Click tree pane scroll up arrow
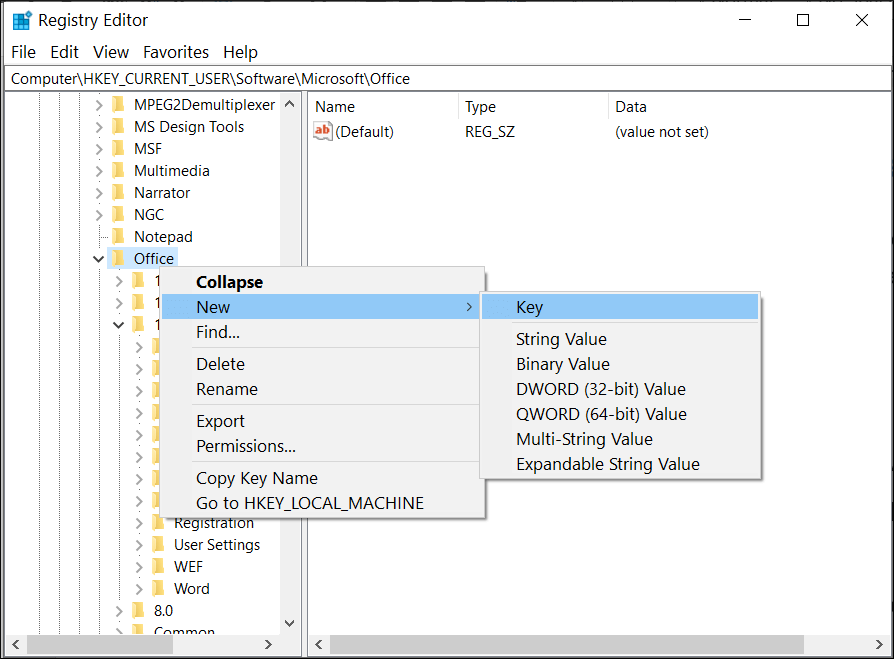This screenshot has height=659, width=894. click(290, 104)
